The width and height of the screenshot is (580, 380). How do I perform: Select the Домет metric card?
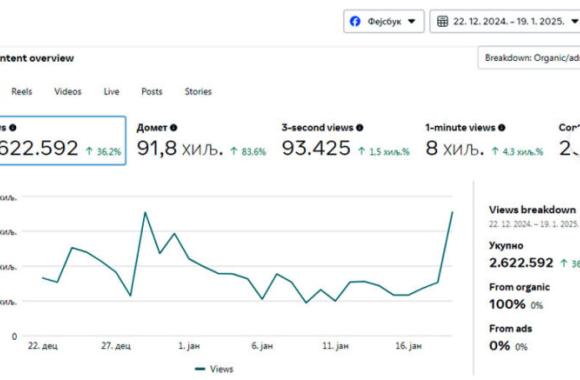pyautogui.click(x=202, y=141)
